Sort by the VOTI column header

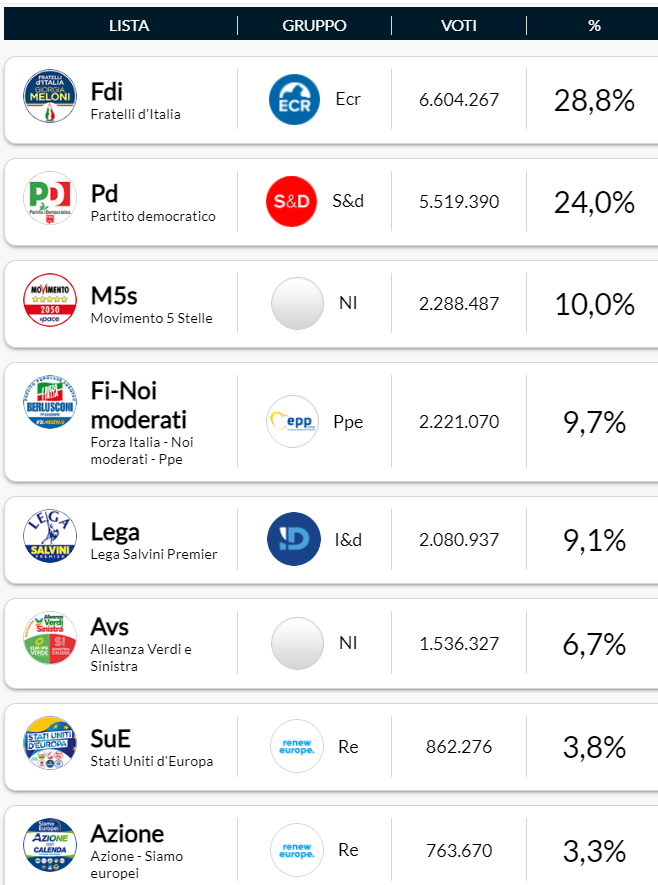[458, 25]
